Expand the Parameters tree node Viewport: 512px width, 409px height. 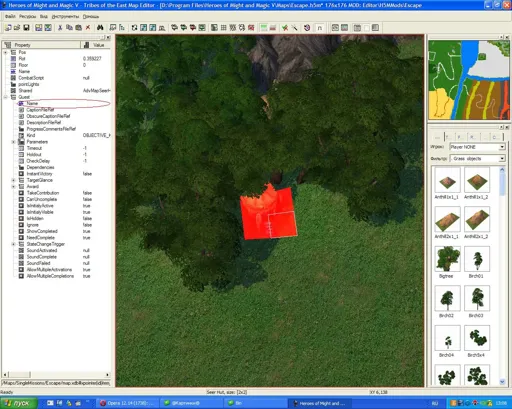tap(13, 142)
